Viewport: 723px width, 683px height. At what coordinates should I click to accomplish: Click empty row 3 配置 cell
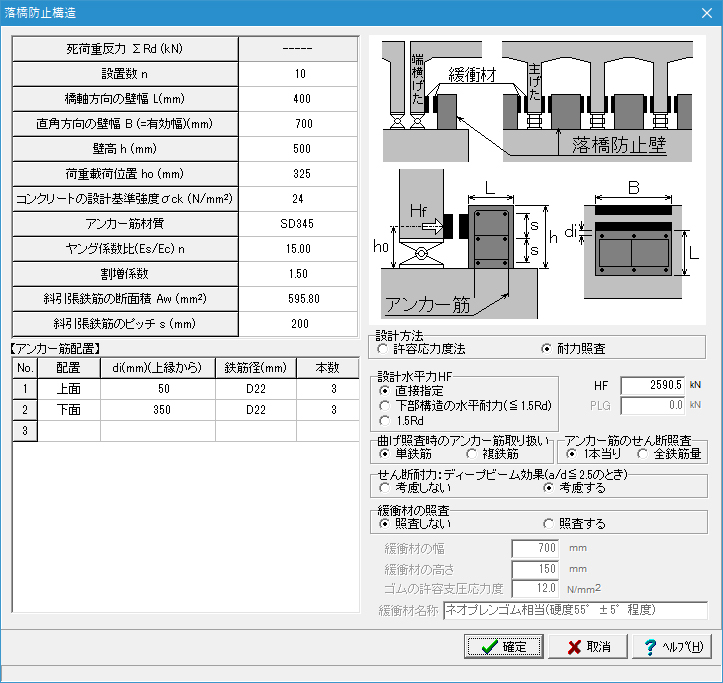(x=69, y=430)
